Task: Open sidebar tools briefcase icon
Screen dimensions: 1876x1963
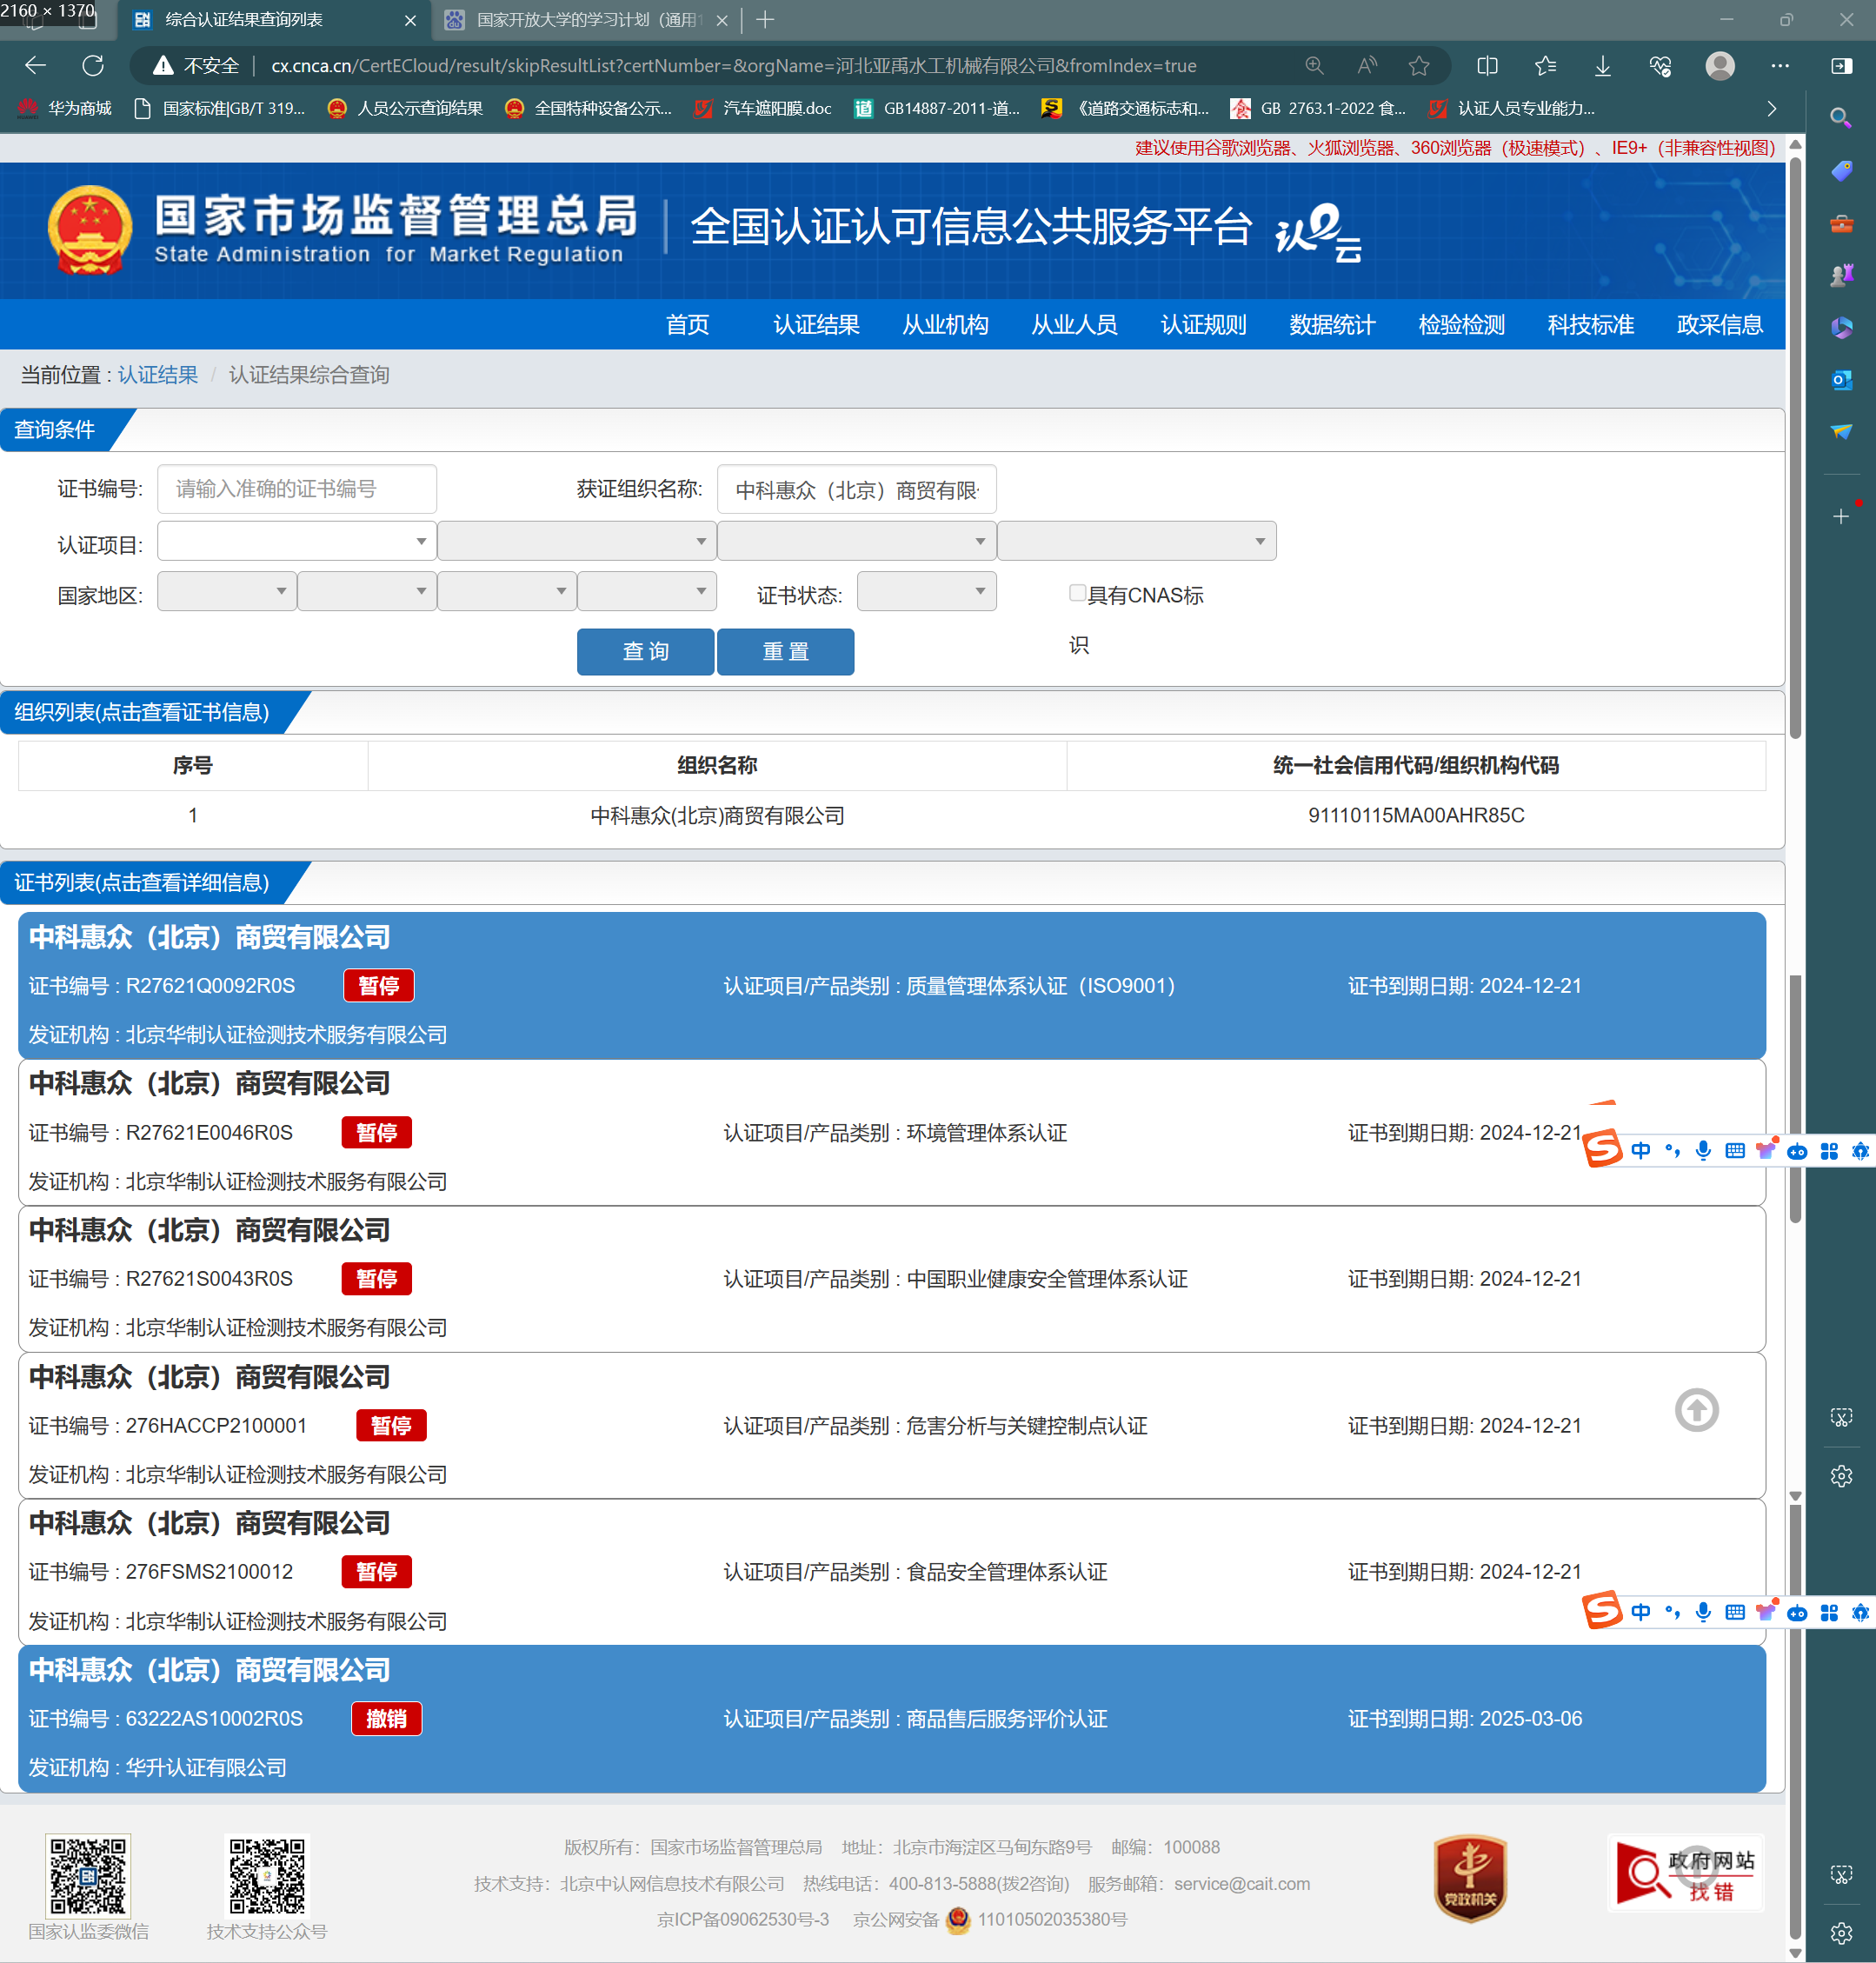Action: [x=1841, y=223]
